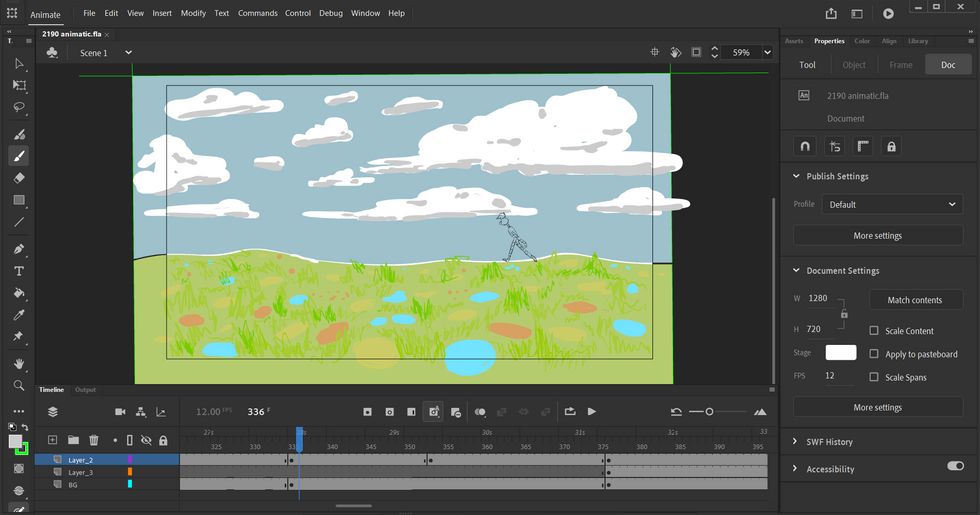
Task: Open the timeline panel options menu
Action: click(772, 389)
